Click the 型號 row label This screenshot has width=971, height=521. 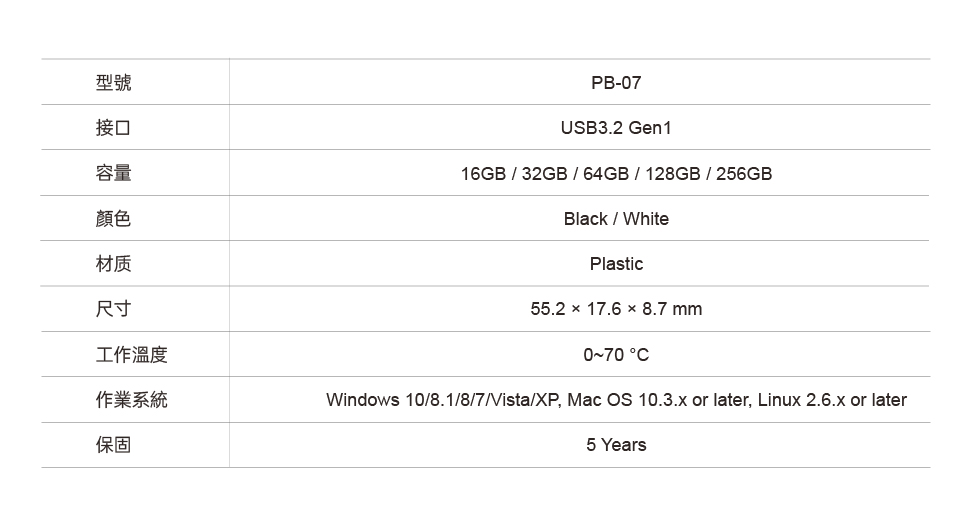tap(113, 82)
